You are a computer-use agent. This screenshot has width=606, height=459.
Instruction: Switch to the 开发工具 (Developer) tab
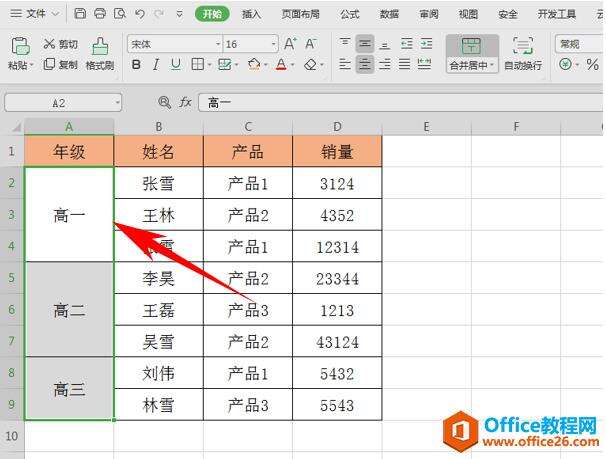(557, 14)
